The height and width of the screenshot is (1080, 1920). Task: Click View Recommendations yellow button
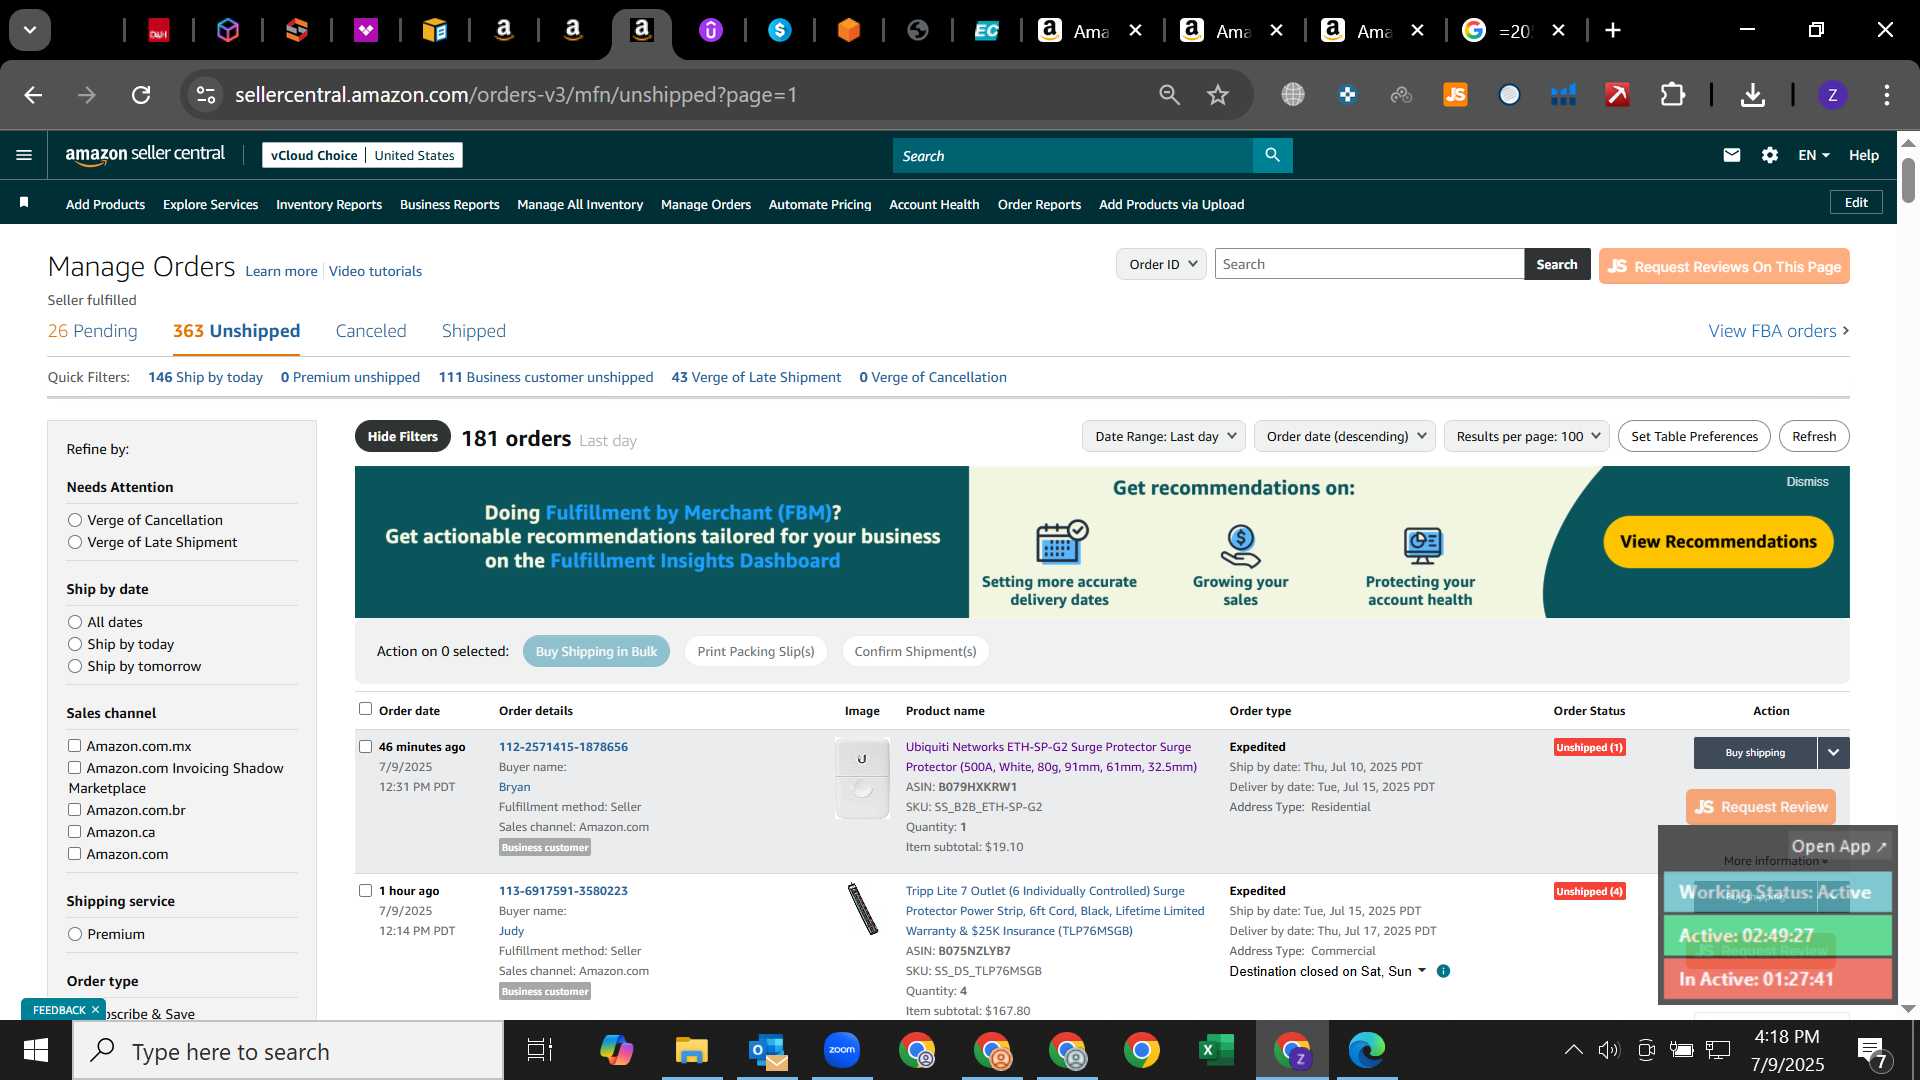point(1718,541)
